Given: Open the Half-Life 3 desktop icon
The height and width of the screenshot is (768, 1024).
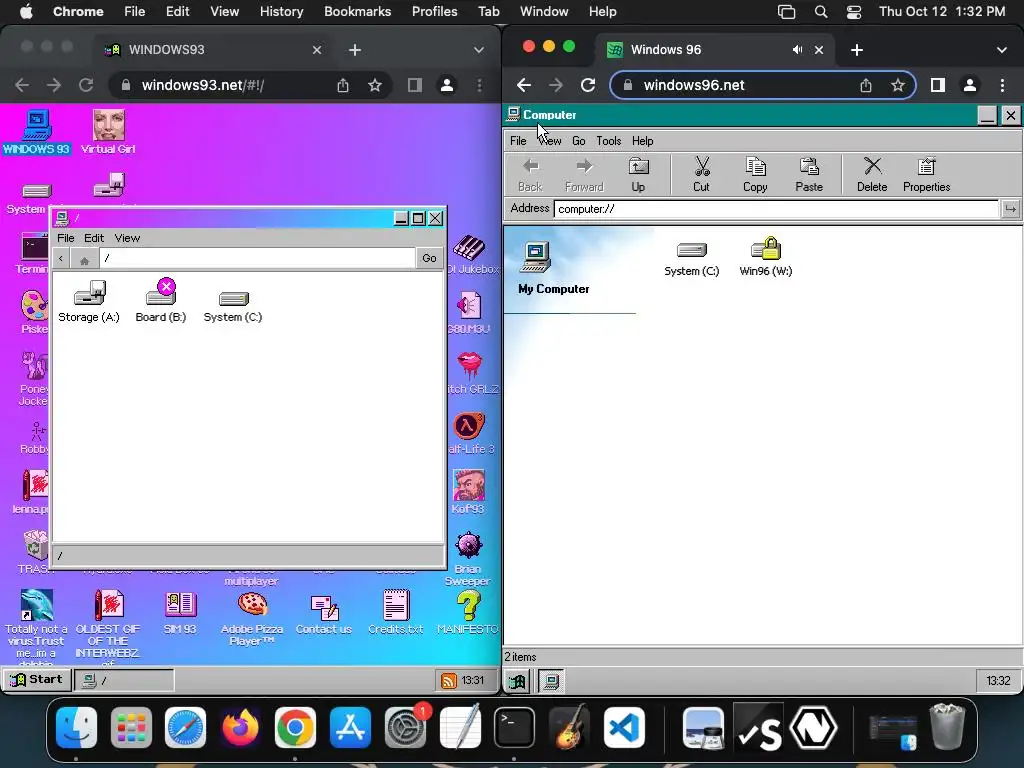Looking at the screenshot, I should coord(470,433).
